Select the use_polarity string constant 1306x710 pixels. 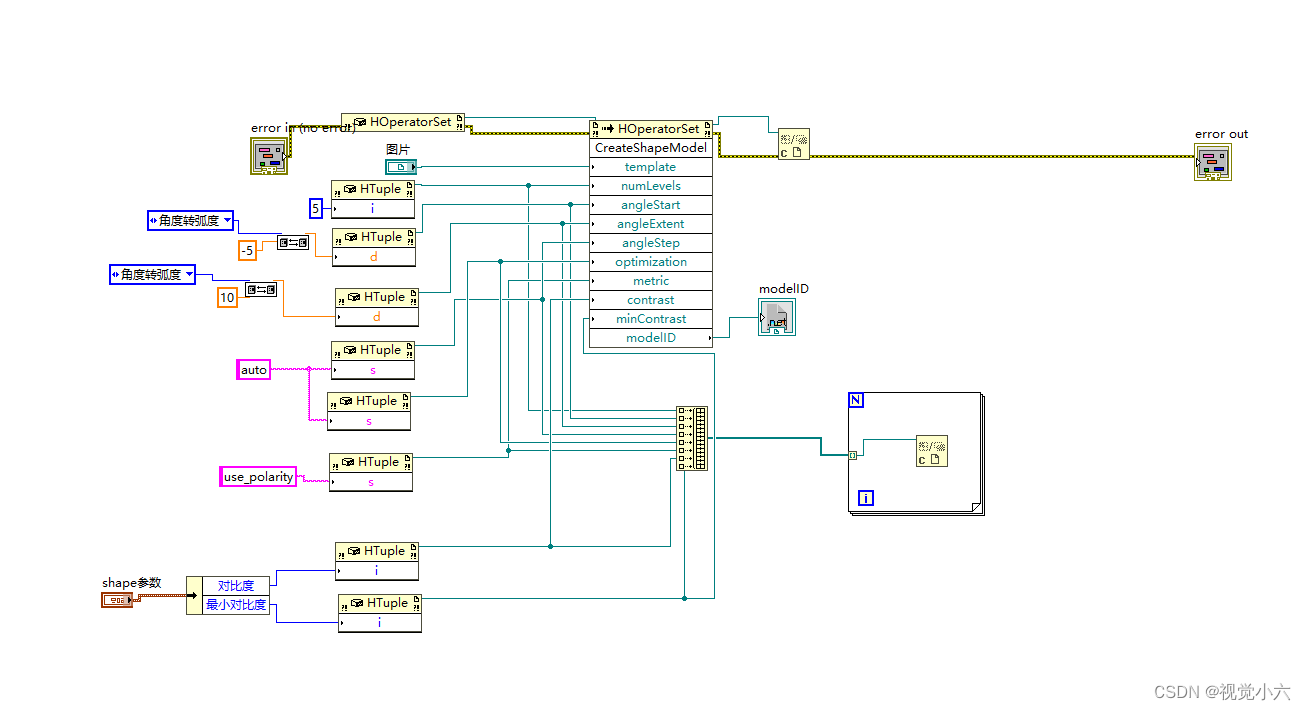[x=258, y=477]
